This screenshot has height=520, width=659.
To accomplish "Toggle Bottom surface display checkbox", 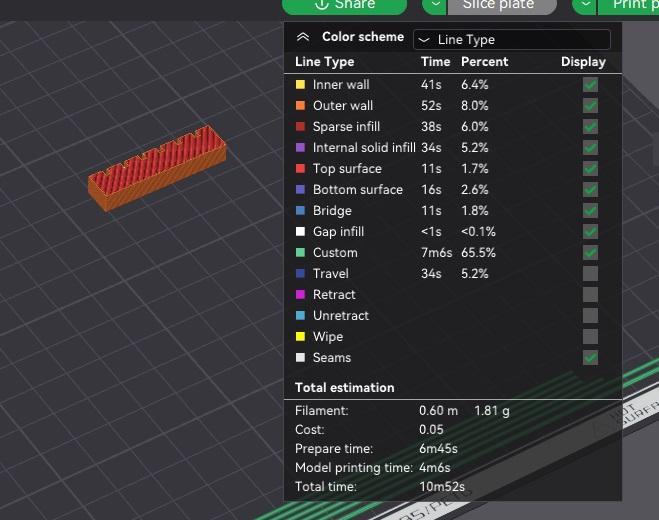I will (590, 190).
